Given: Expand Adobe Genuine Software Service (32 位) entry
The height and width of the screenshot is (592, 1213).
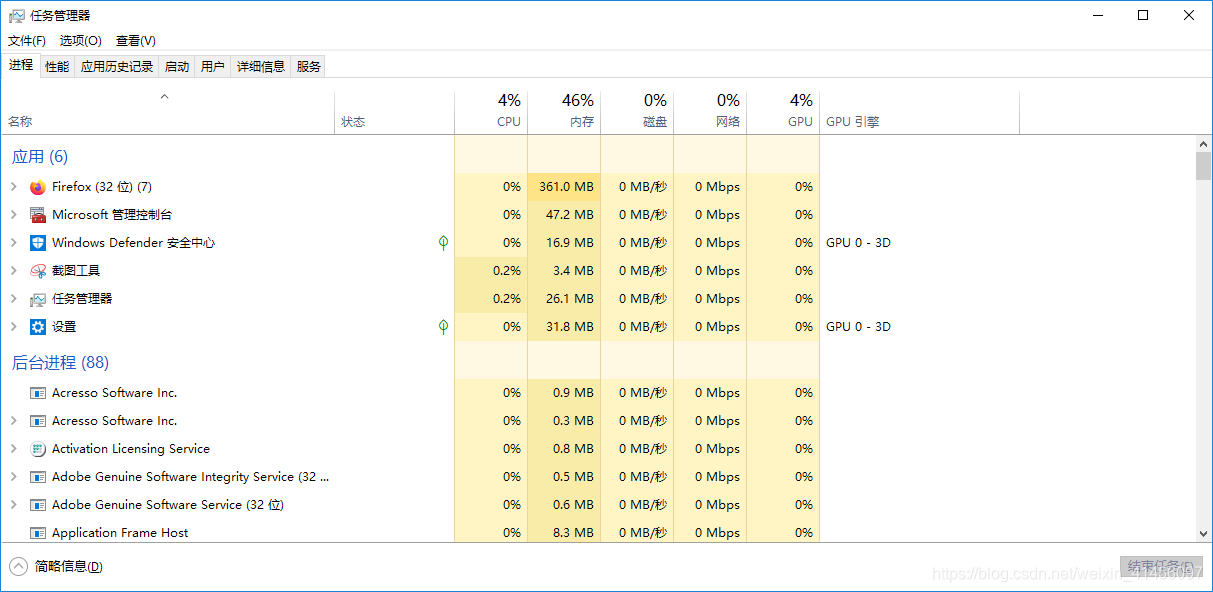Looking at the screenshot, I should [x=13, y=505].
